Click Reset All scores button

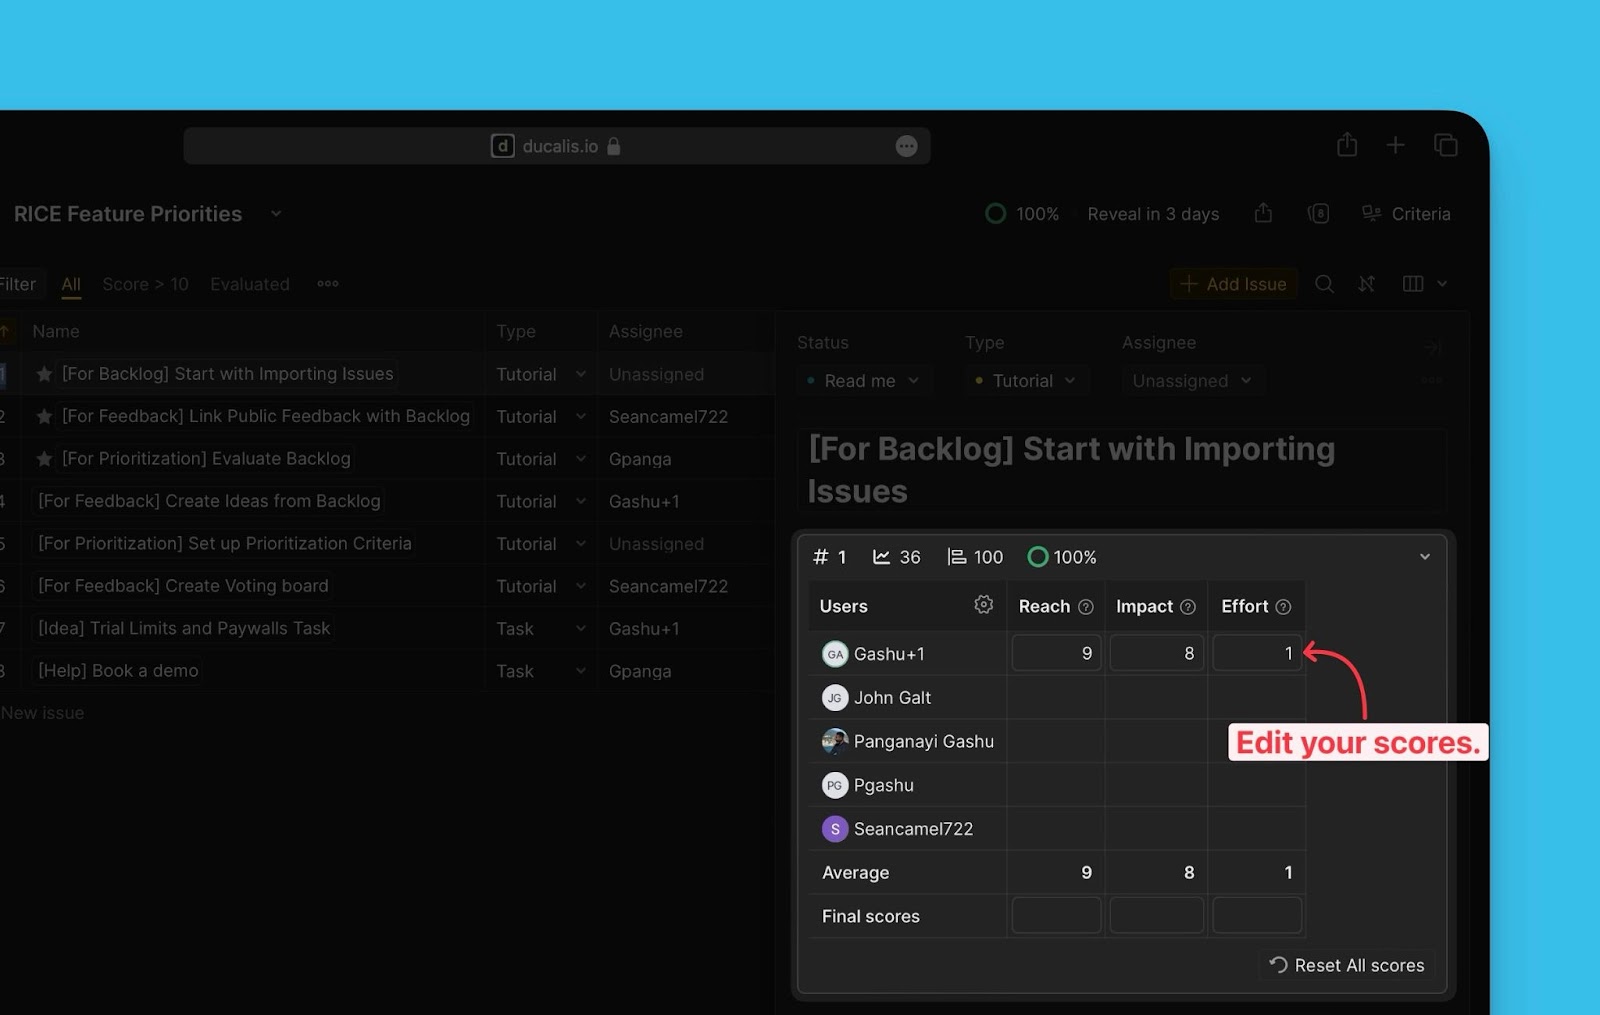(1346, 965)
